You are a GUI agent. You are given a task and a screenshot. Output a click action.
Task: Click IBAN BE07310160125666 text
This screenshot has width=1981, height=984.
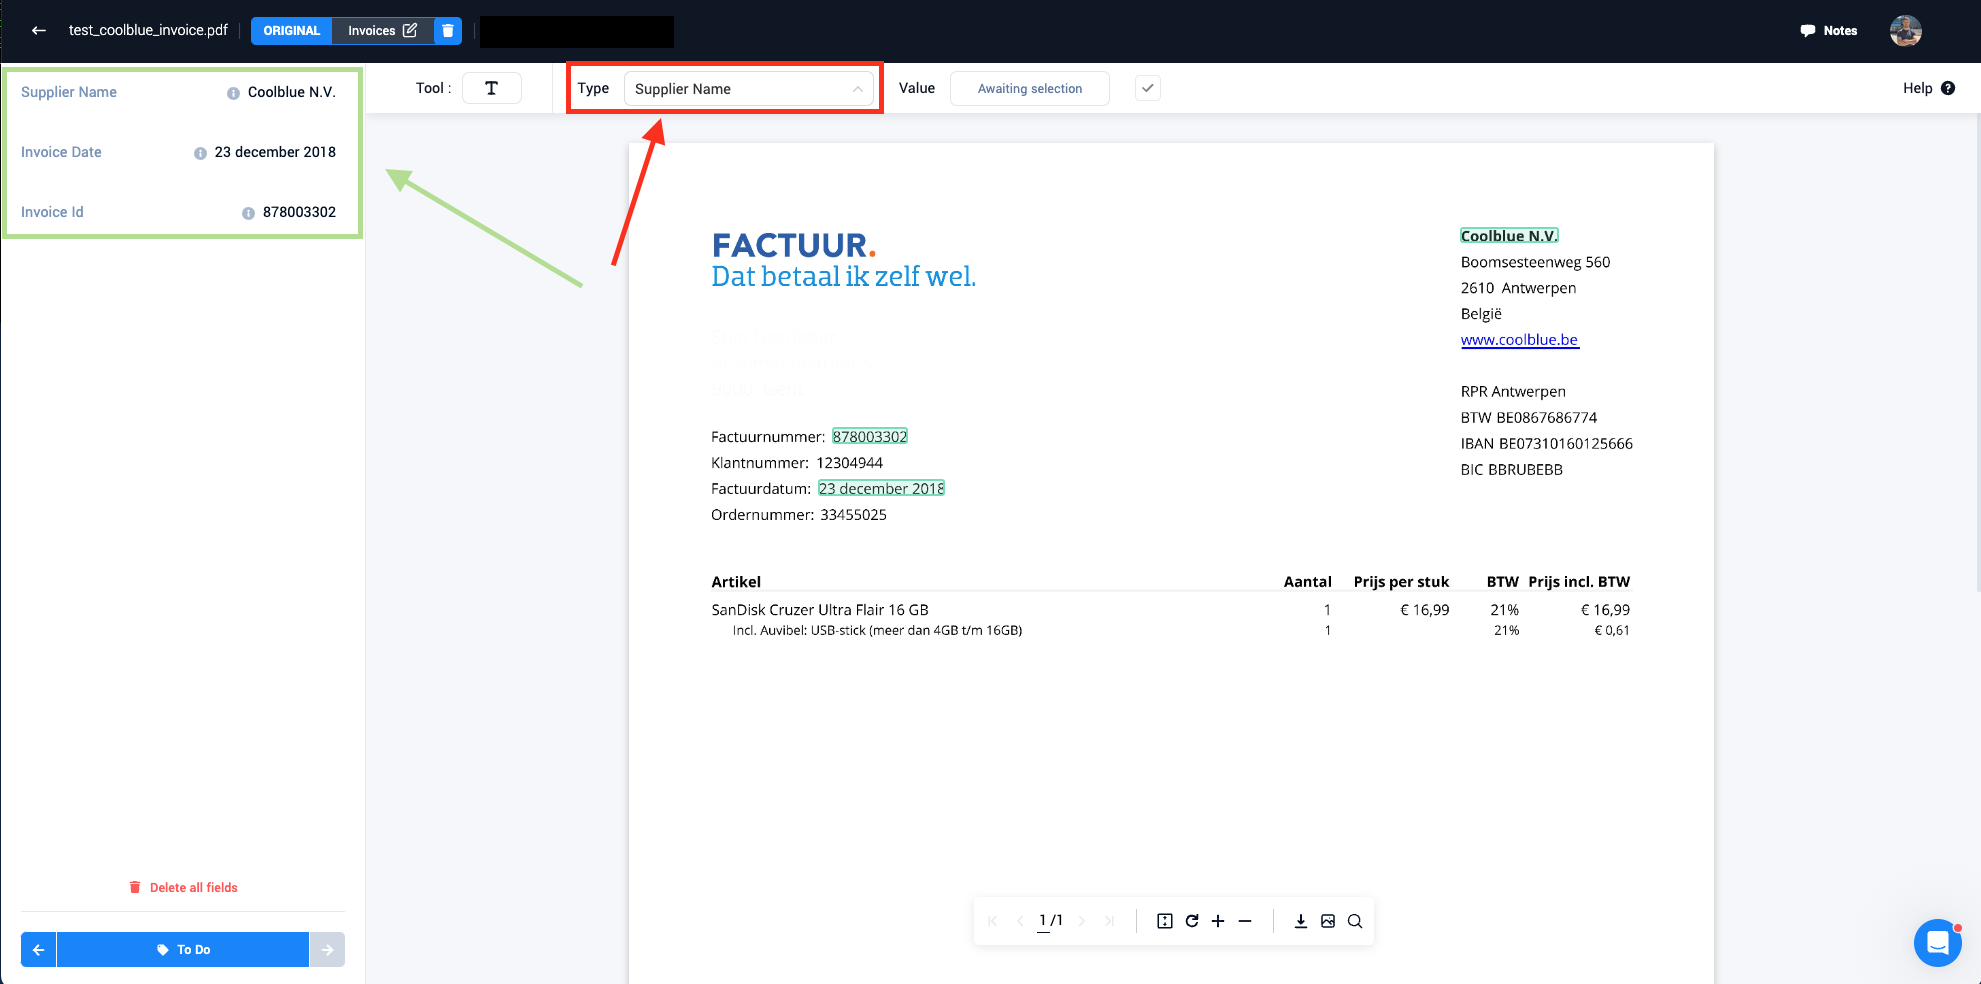(1546, 444)
